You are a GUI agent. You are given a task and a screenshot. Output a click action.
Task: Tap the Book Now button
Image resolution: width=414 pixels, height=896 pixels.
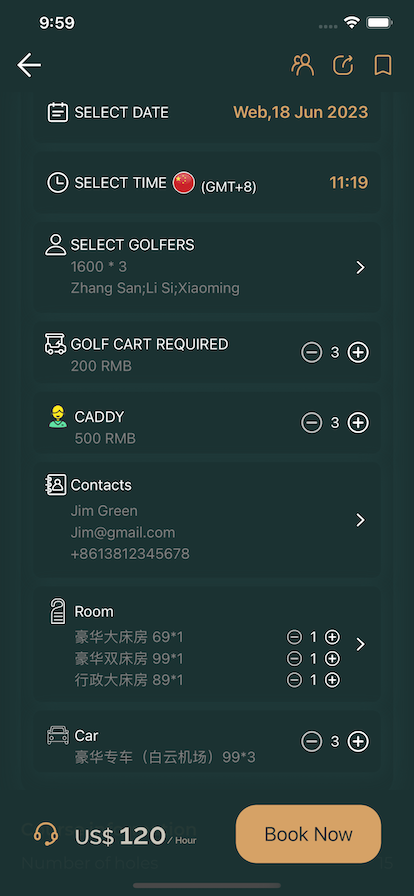click(x=308, y=834)
